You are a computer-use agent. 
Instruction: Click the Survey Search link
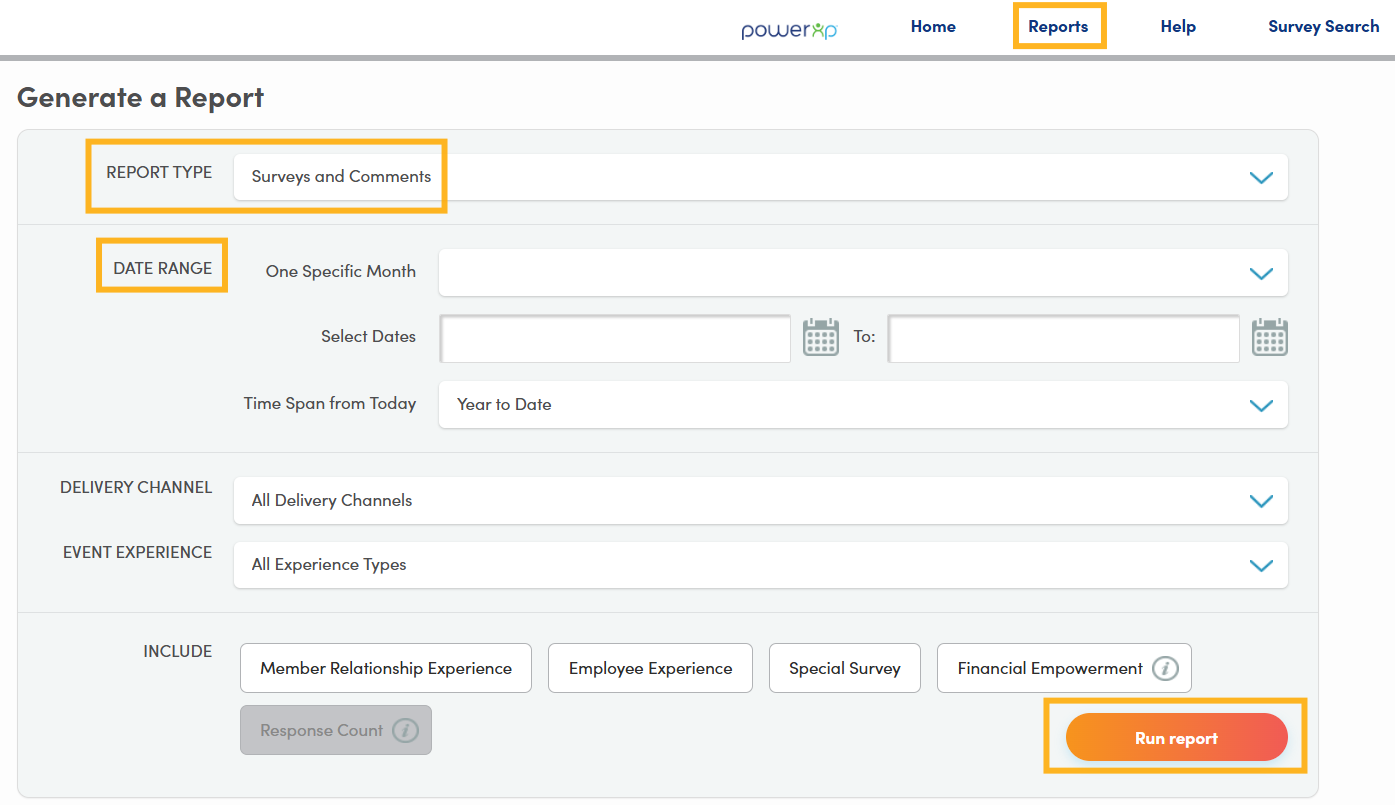pyautogui.click(x=1323, y=27)
